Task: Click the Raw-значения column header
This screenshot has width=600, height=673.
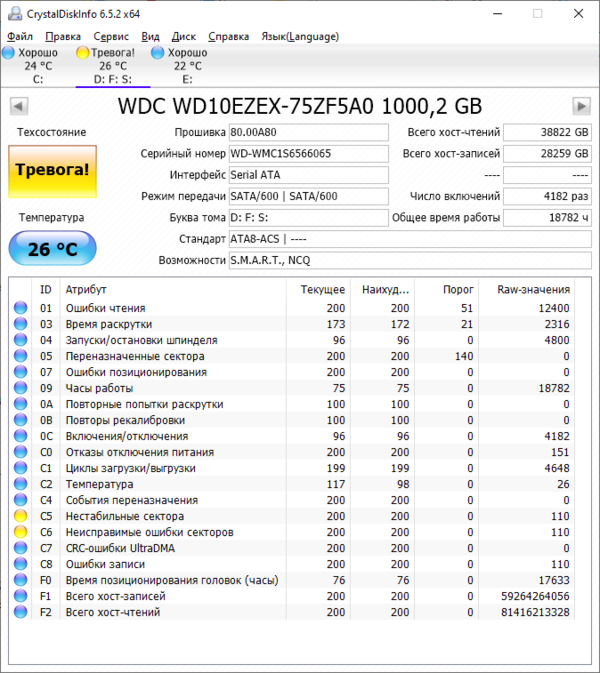Action: (x=527, y=290)
